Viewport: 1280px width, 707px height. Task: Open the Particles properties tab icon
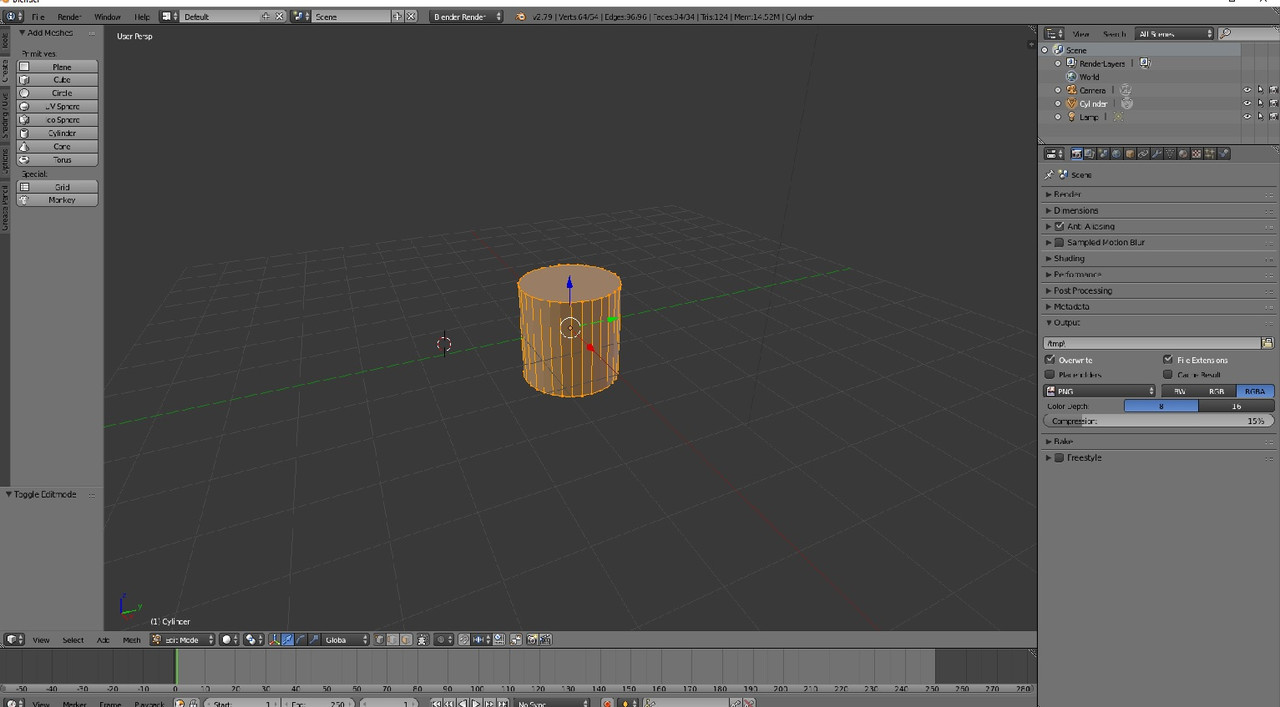(1210, 154)
